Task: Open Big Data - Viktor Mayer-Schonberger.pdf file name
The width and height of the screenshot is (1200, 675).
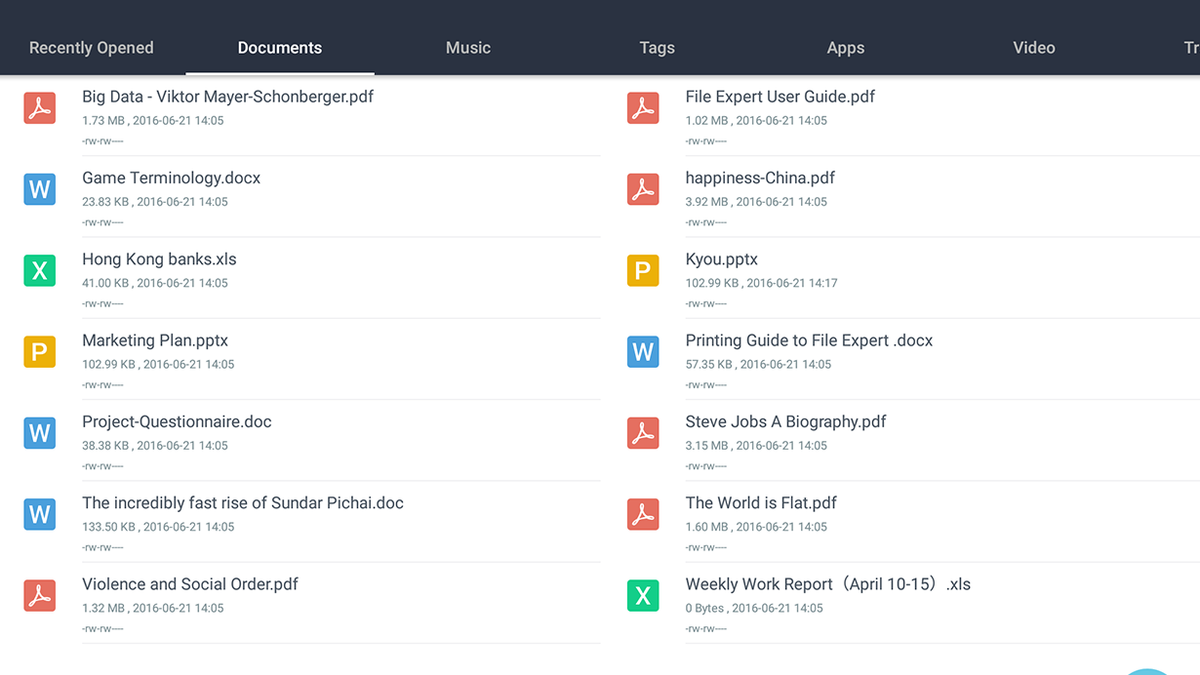Action: (x=228, y=97)
